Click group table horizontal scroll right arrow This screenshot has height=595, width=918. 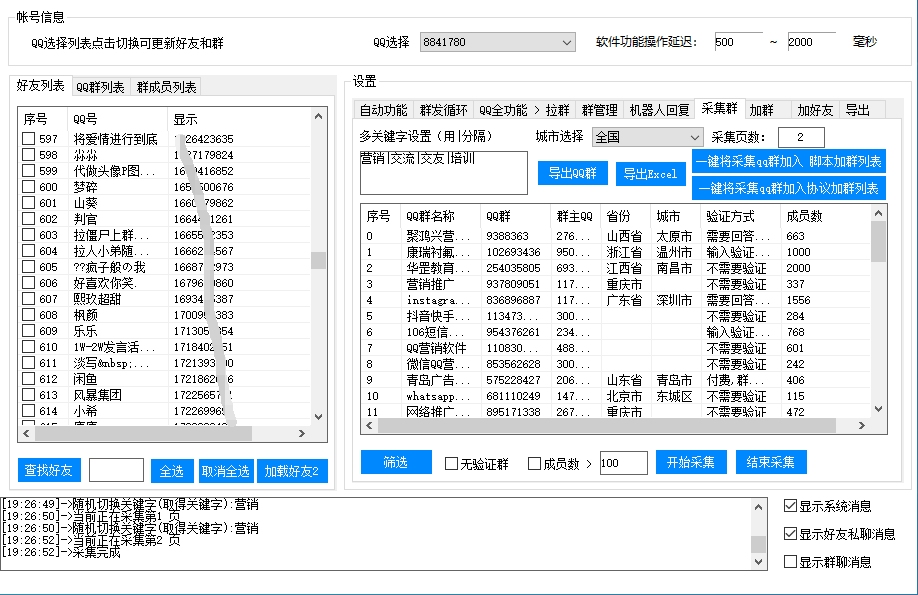[x=861, y=426]
